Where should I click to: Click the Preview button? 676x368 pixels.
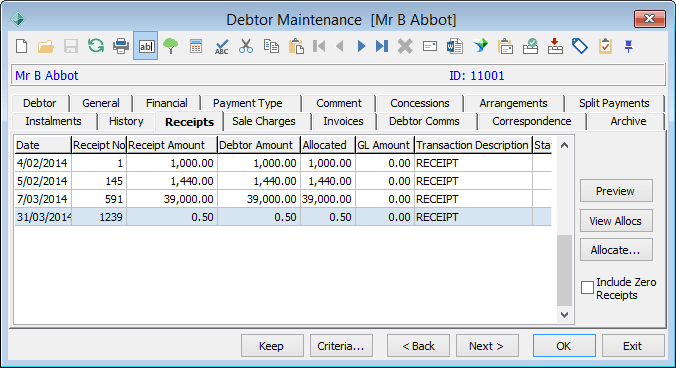click(616, 191)
